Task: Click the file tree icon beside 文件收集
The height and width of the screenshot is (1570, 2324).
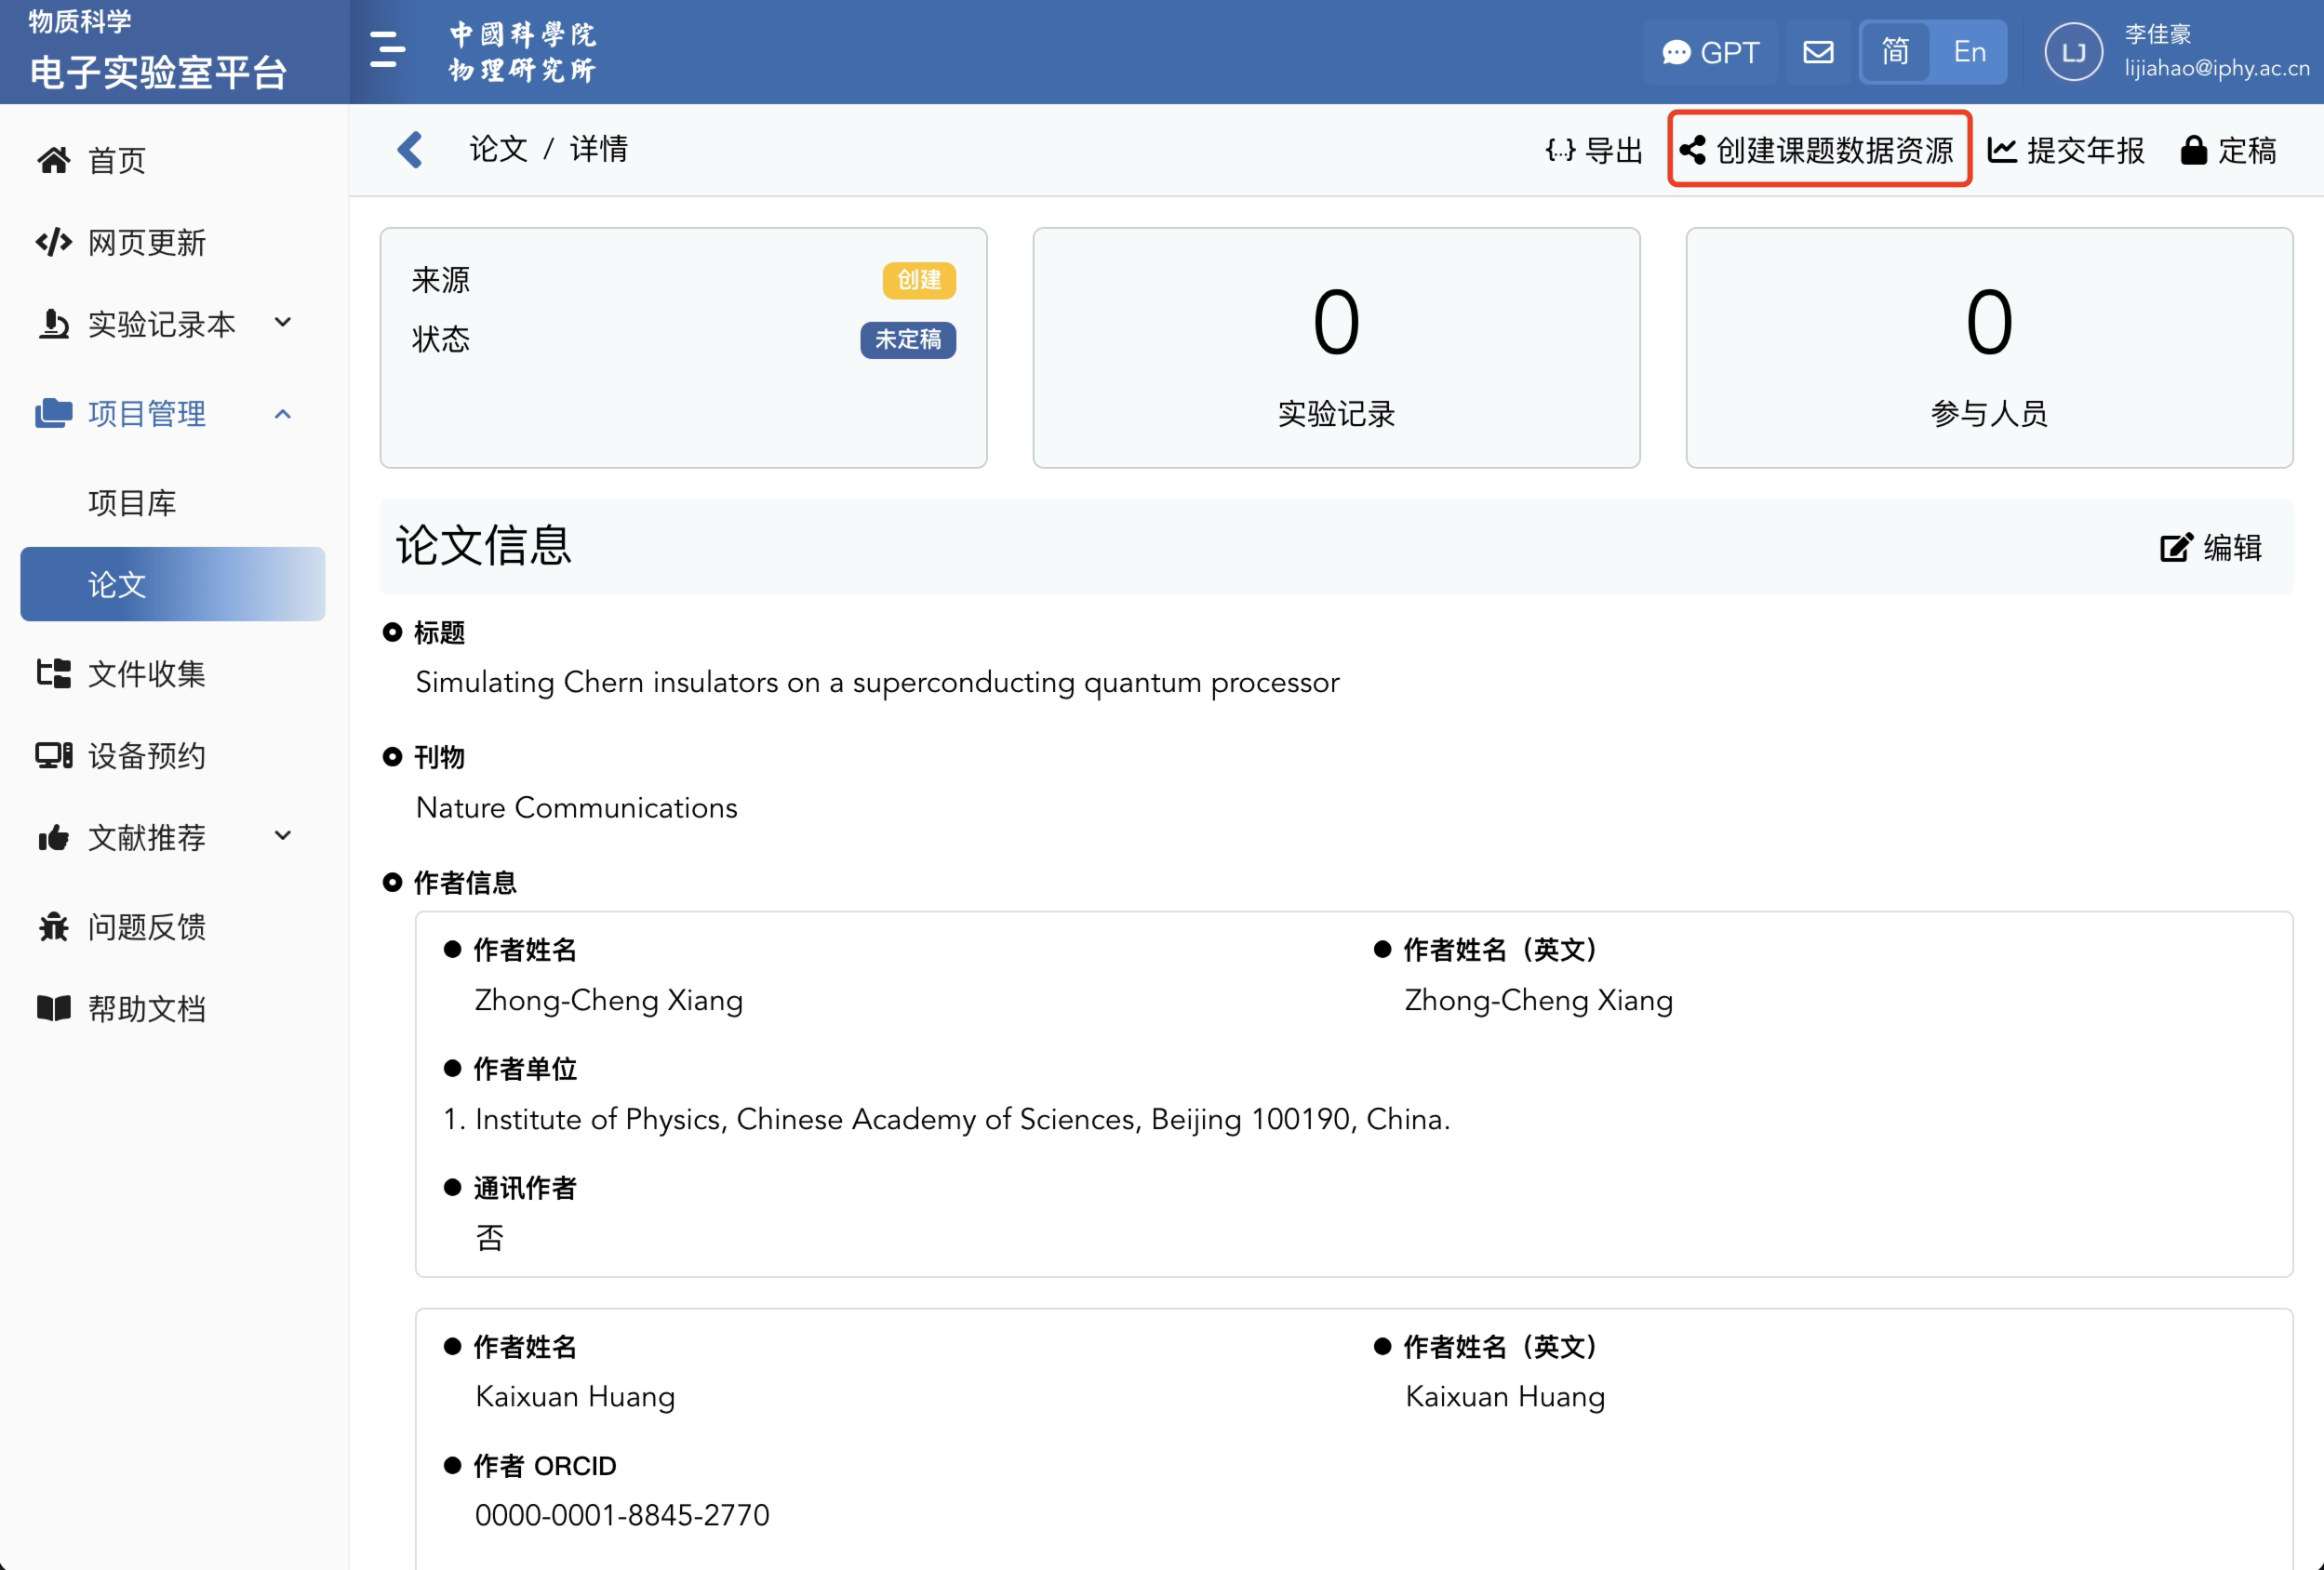Action: click(x=54, y=673)
